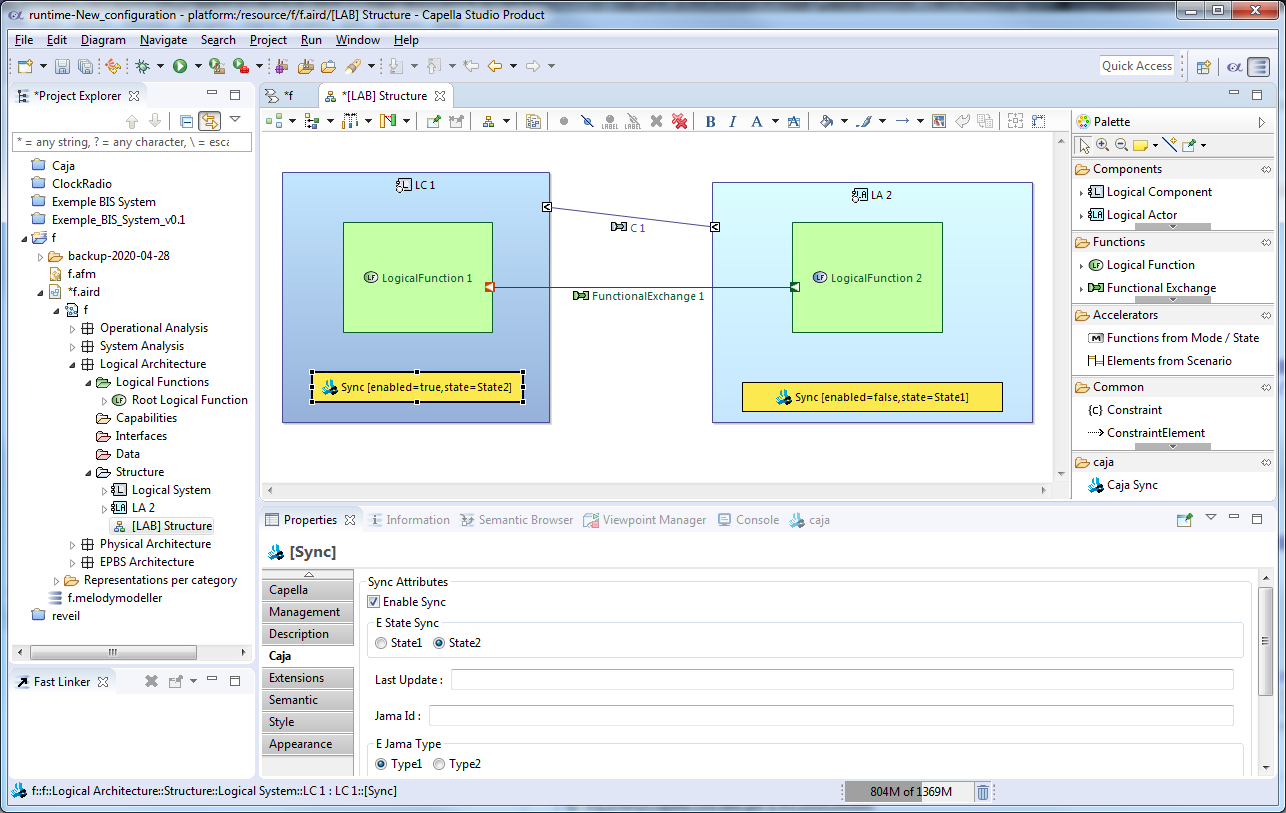1286x813 pixels.
Task: Click the Pin/Unpin diagram toolbar icon
Action: tap(433, 121)
